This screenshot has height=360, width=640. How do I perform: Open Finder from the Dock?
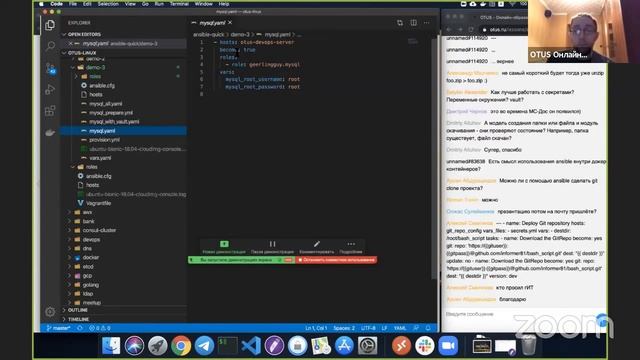coord(111,346)
